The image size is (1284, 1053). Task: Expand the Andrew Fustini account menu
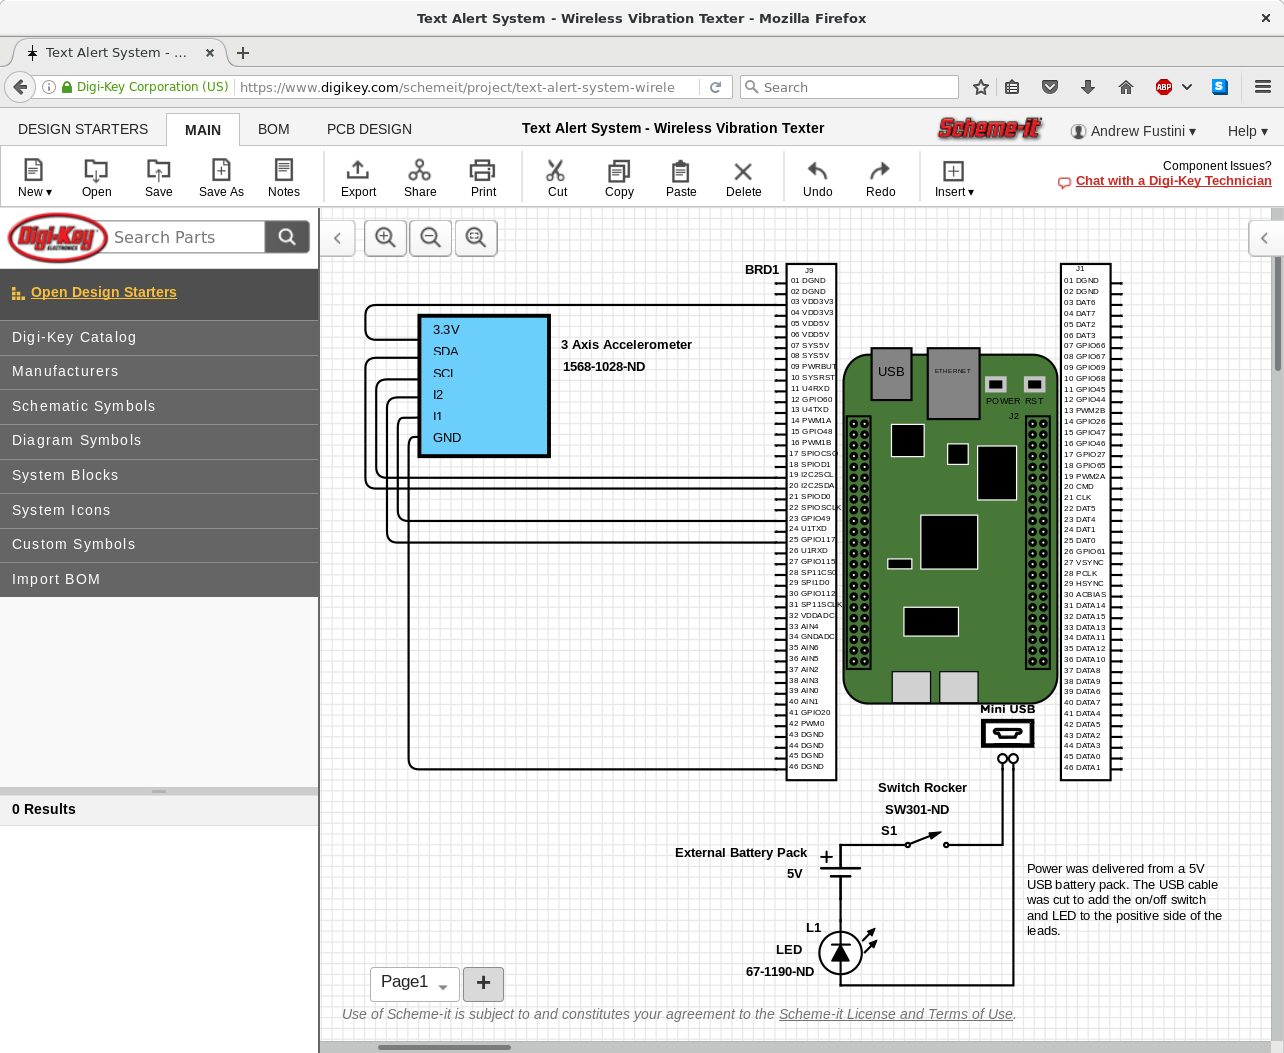(x=1133, y=131)
